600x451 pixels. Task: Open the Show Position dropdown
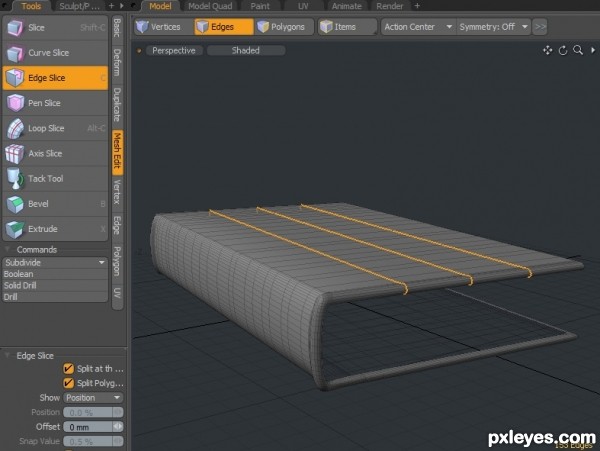(x=93, y=398)
